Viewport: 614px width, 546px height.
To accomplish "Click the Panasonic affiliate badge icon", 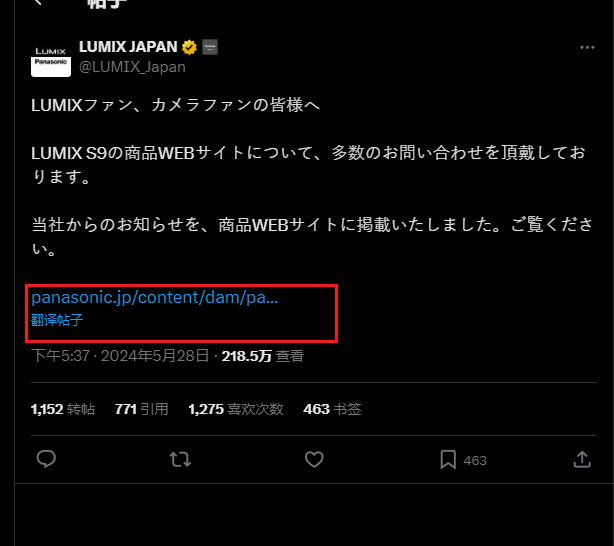I will pos(210,47).
